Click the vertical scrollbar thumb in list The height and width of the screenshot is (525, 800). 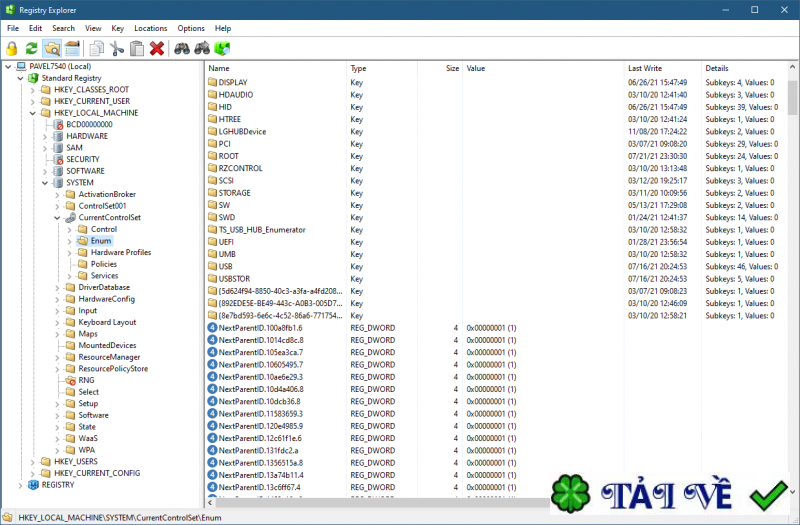(x=792, y=97)
